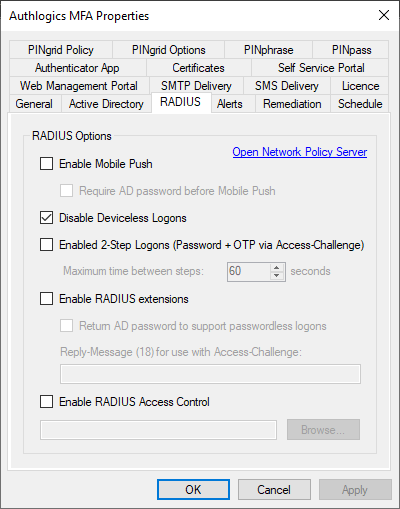Go to the Authenticator App tab
Screen dimensions: 400x509
tap(78, 68)
